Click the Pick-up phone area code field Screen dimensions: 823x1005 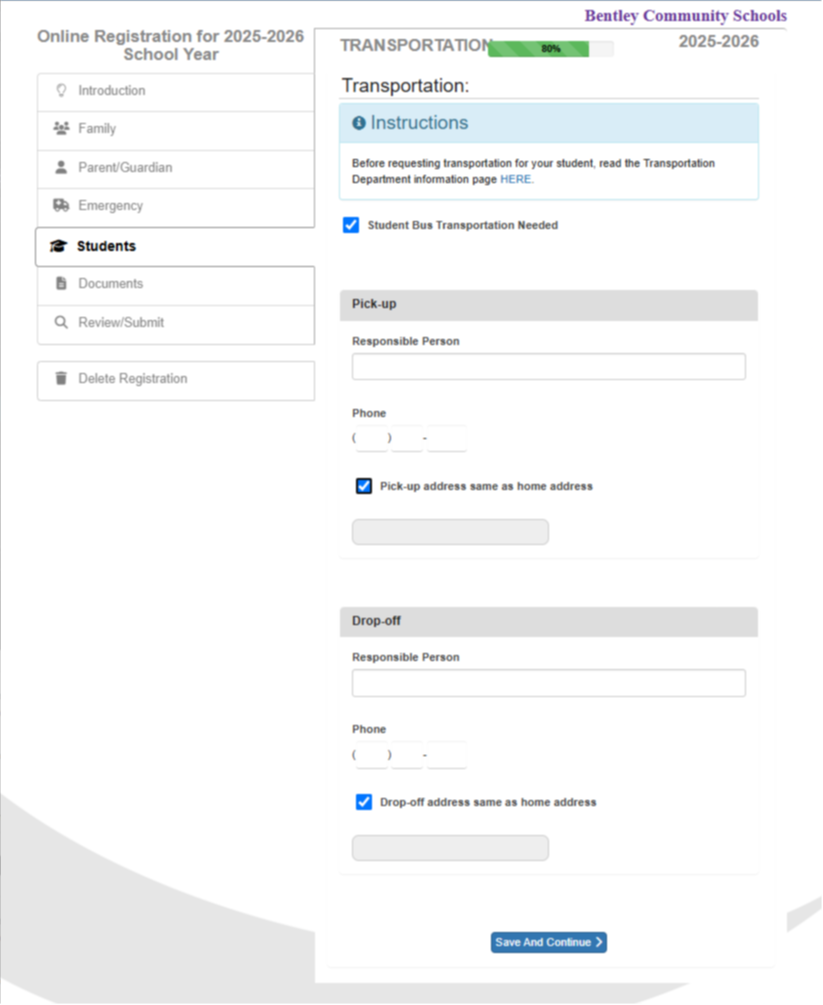point(372,438)
